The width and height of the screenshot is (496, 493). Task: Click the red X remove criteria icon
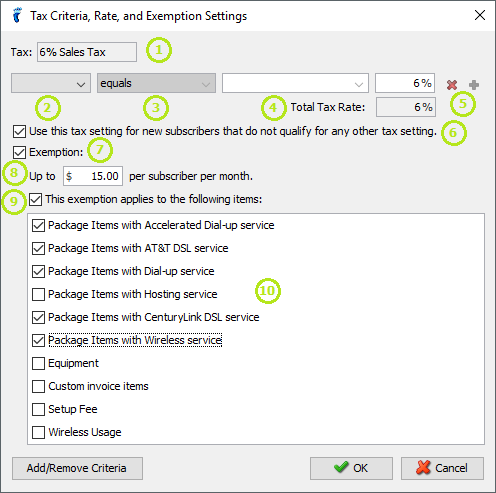pos(452,85)
